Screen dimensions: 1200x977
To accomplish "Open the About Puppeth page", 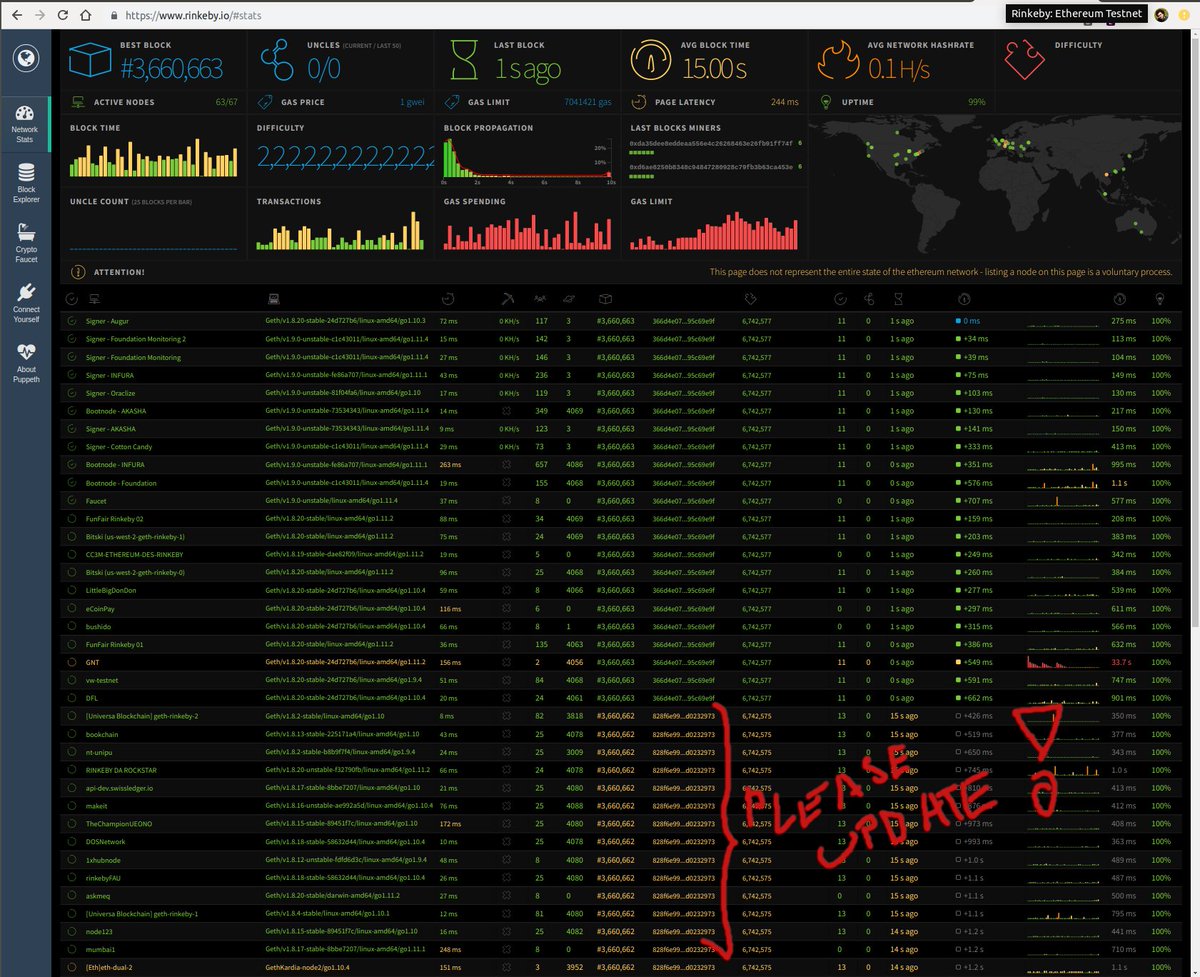I will click(25, 362).
